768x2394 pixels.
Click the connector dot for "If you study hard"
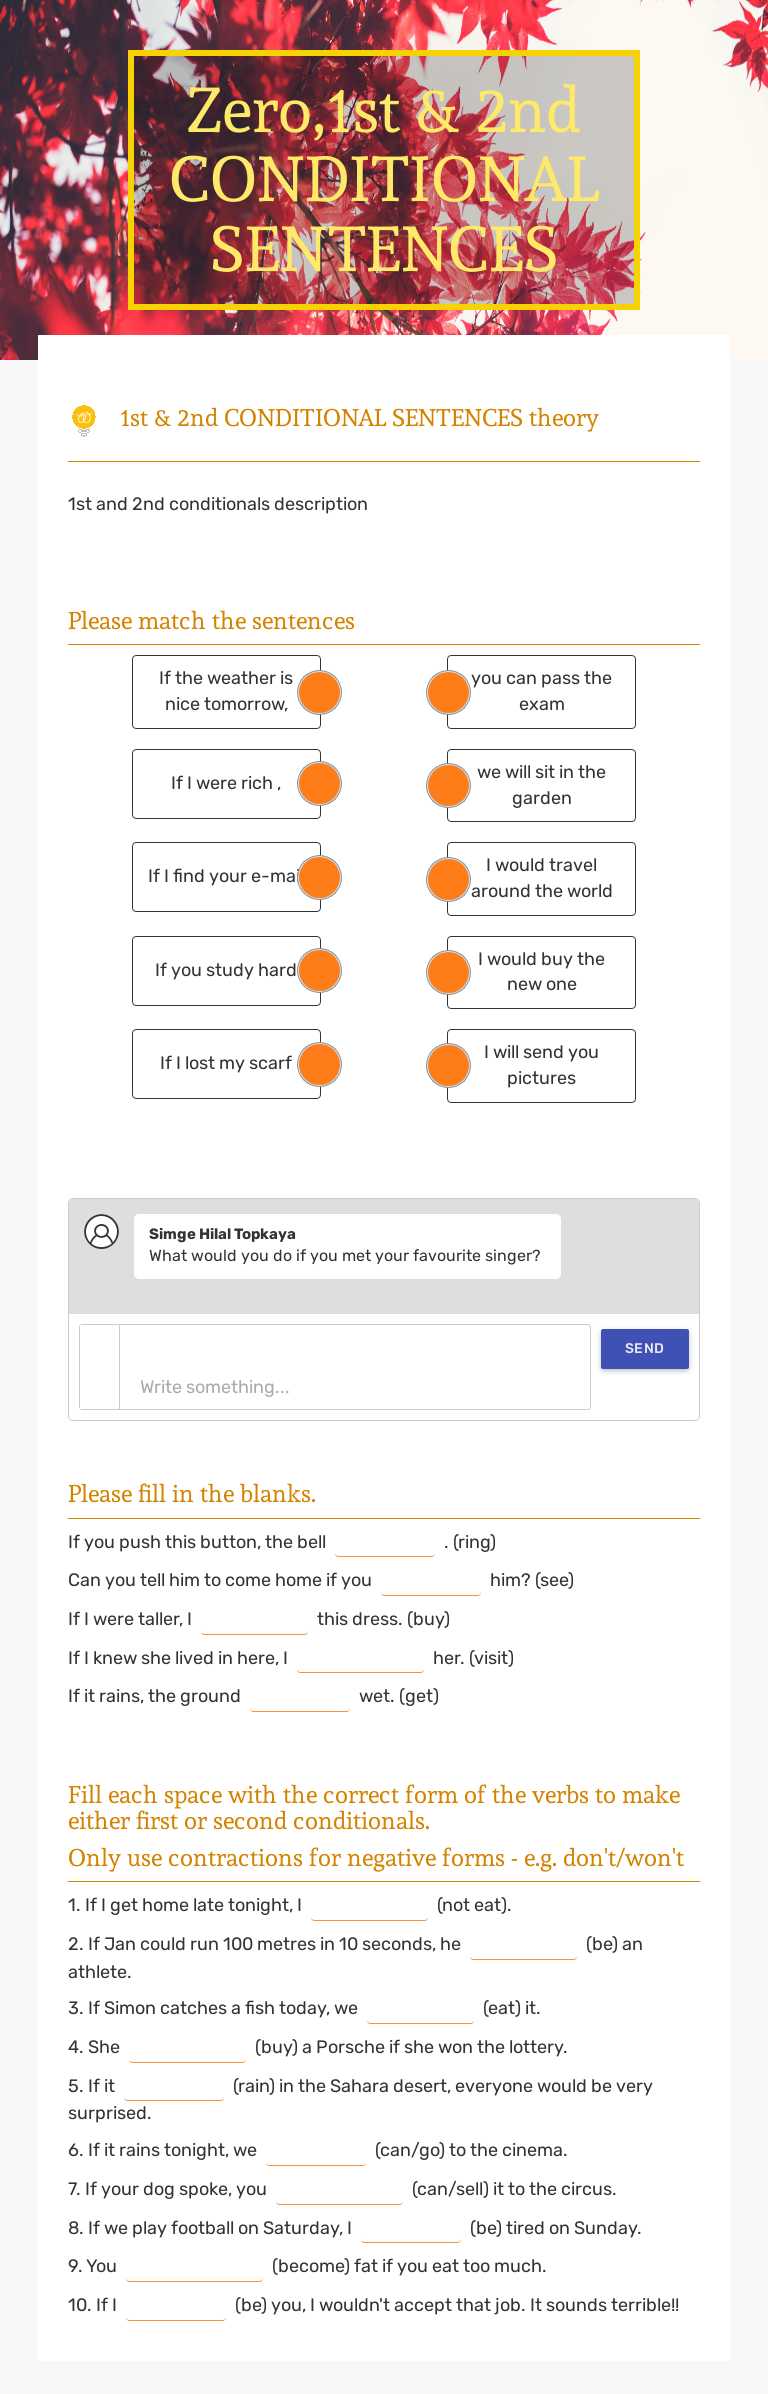319,970
